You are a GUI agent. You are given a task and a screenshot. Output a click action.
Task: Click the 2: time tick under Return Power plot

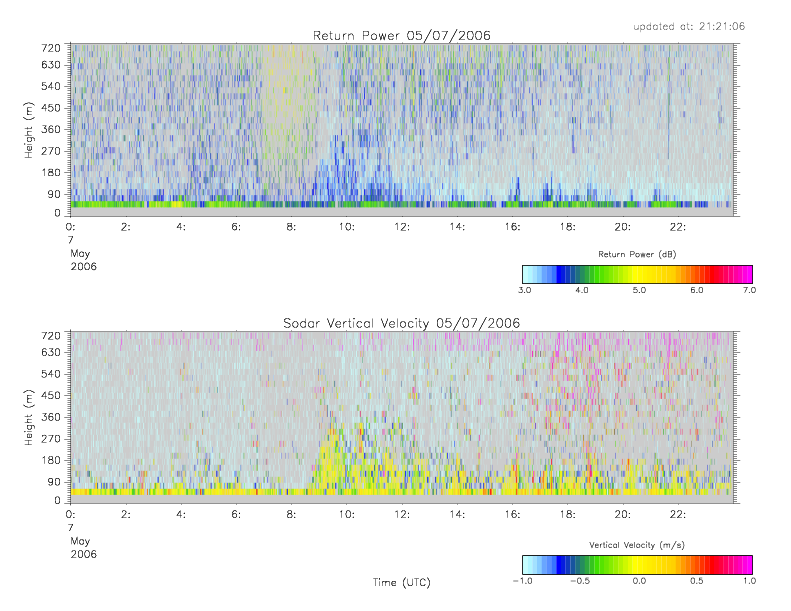click(126, 227)
